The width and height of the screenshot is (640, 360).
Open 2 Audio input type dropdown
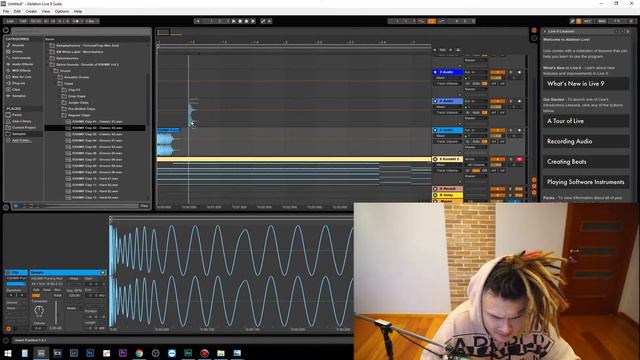[x=476, y=72]
